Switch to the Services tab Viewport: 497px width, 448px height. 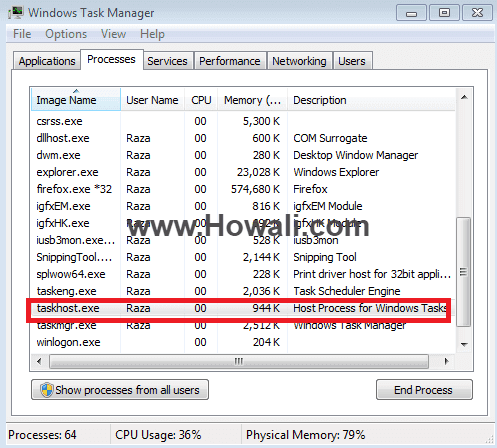click(167, 61)
